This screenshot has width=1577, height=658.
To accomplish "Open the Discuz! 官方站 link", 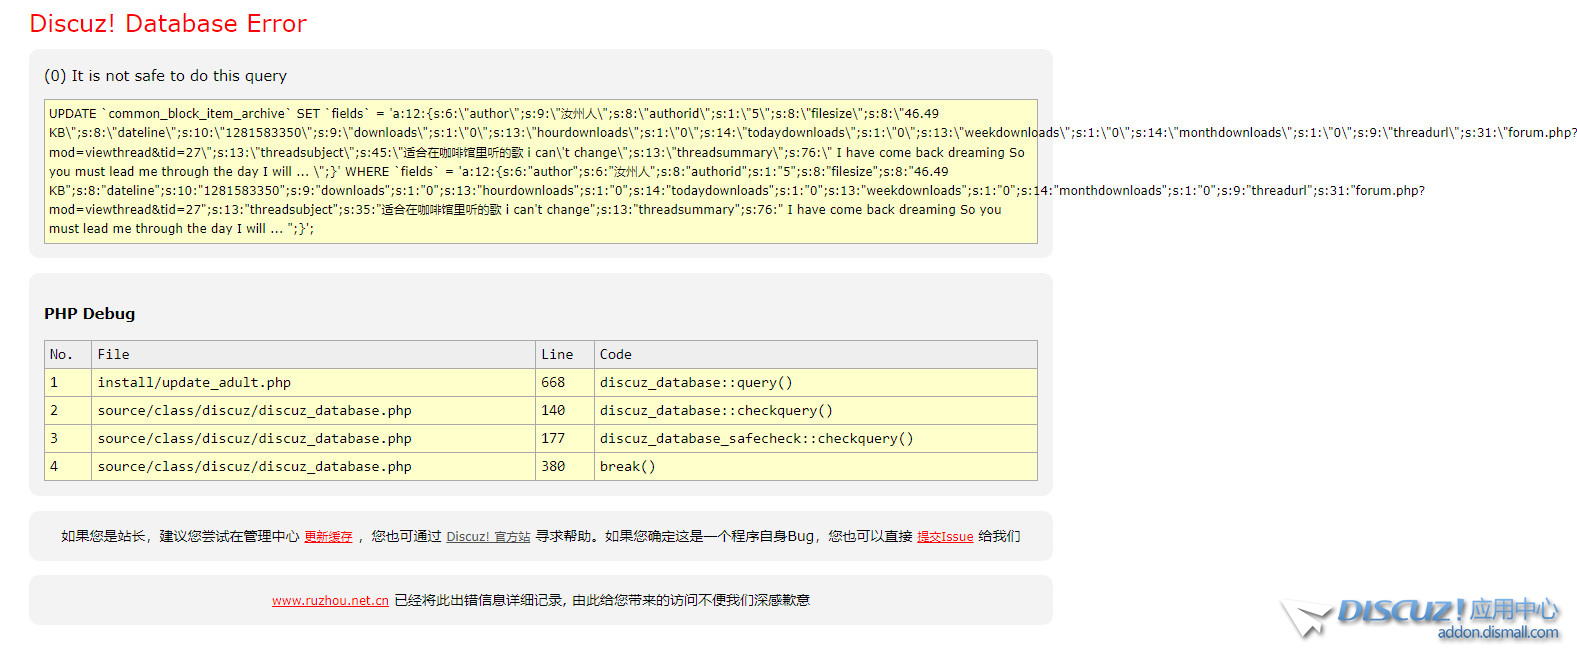I will coord(488,537).
